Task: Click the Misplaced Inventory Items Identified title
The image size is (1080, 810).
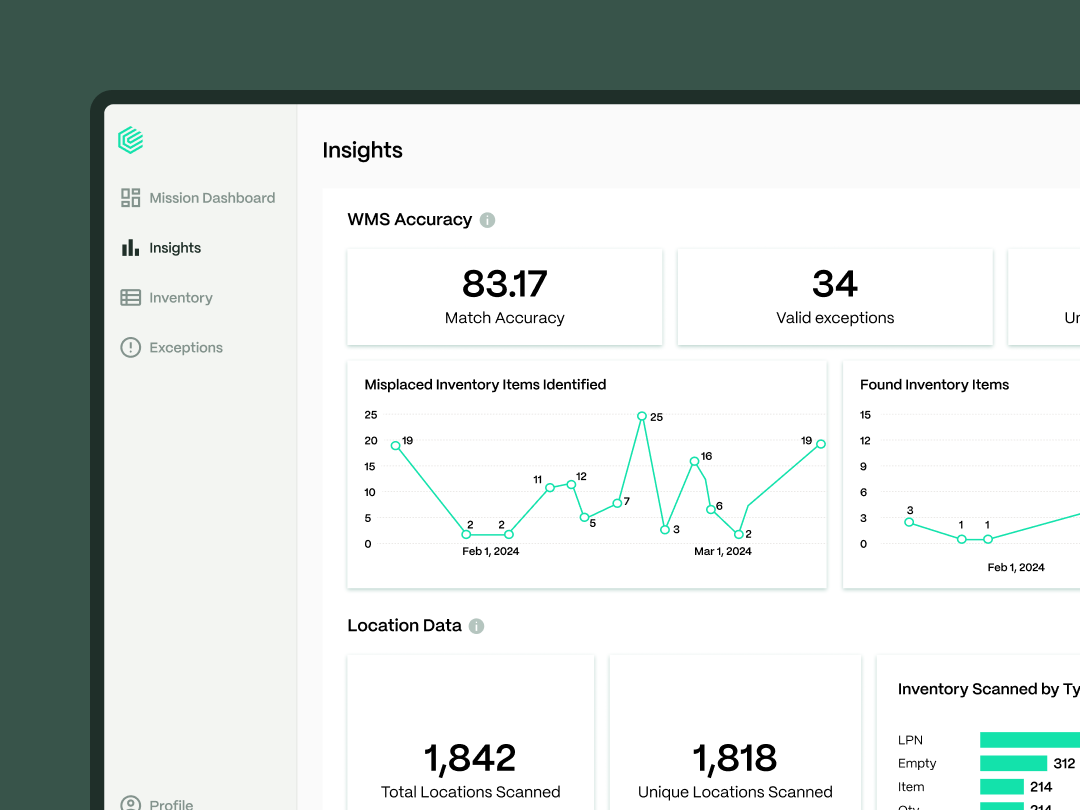Action: click(x=486, y=384)
